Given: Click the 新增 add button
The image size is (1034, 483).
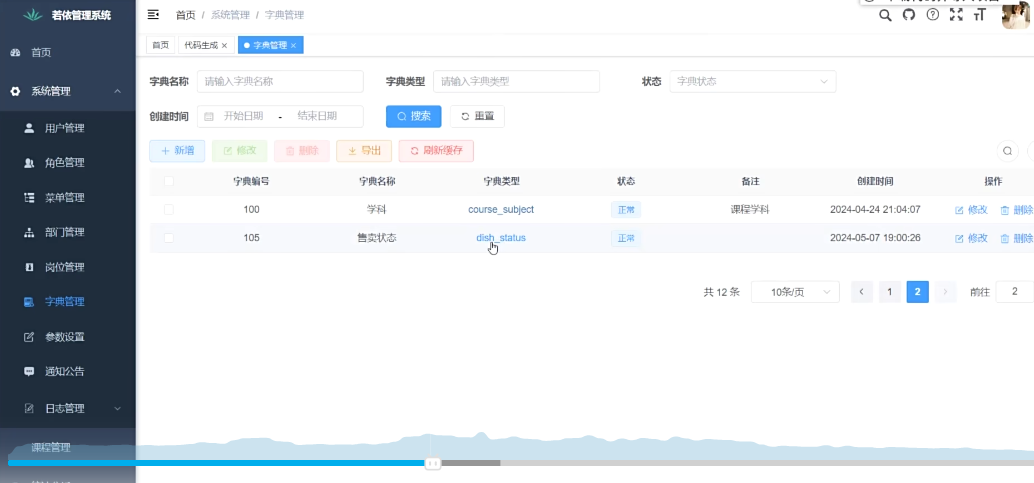Looking at the screenshot, I should pos(177,151).
